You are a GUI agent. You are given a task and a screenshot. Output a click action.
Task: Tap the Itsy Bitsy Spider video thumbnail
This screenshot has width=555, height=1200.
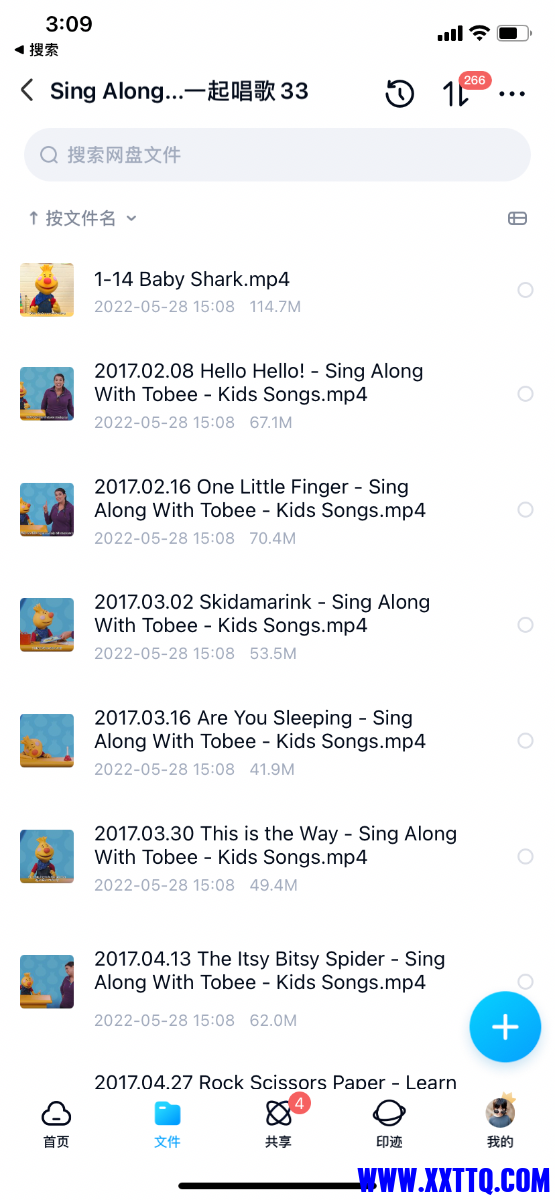pyautogui.click(x=47, y=982)
